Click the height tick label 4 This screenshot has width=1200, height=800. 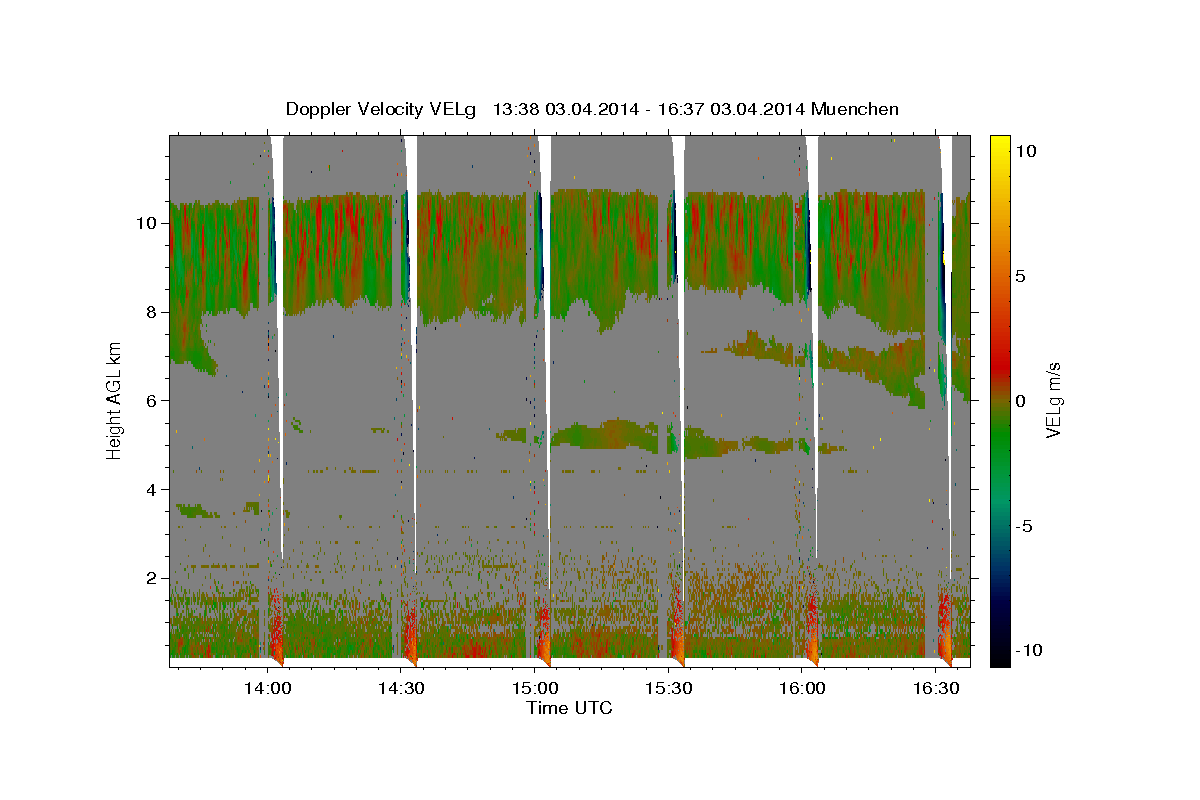point(153,490)
